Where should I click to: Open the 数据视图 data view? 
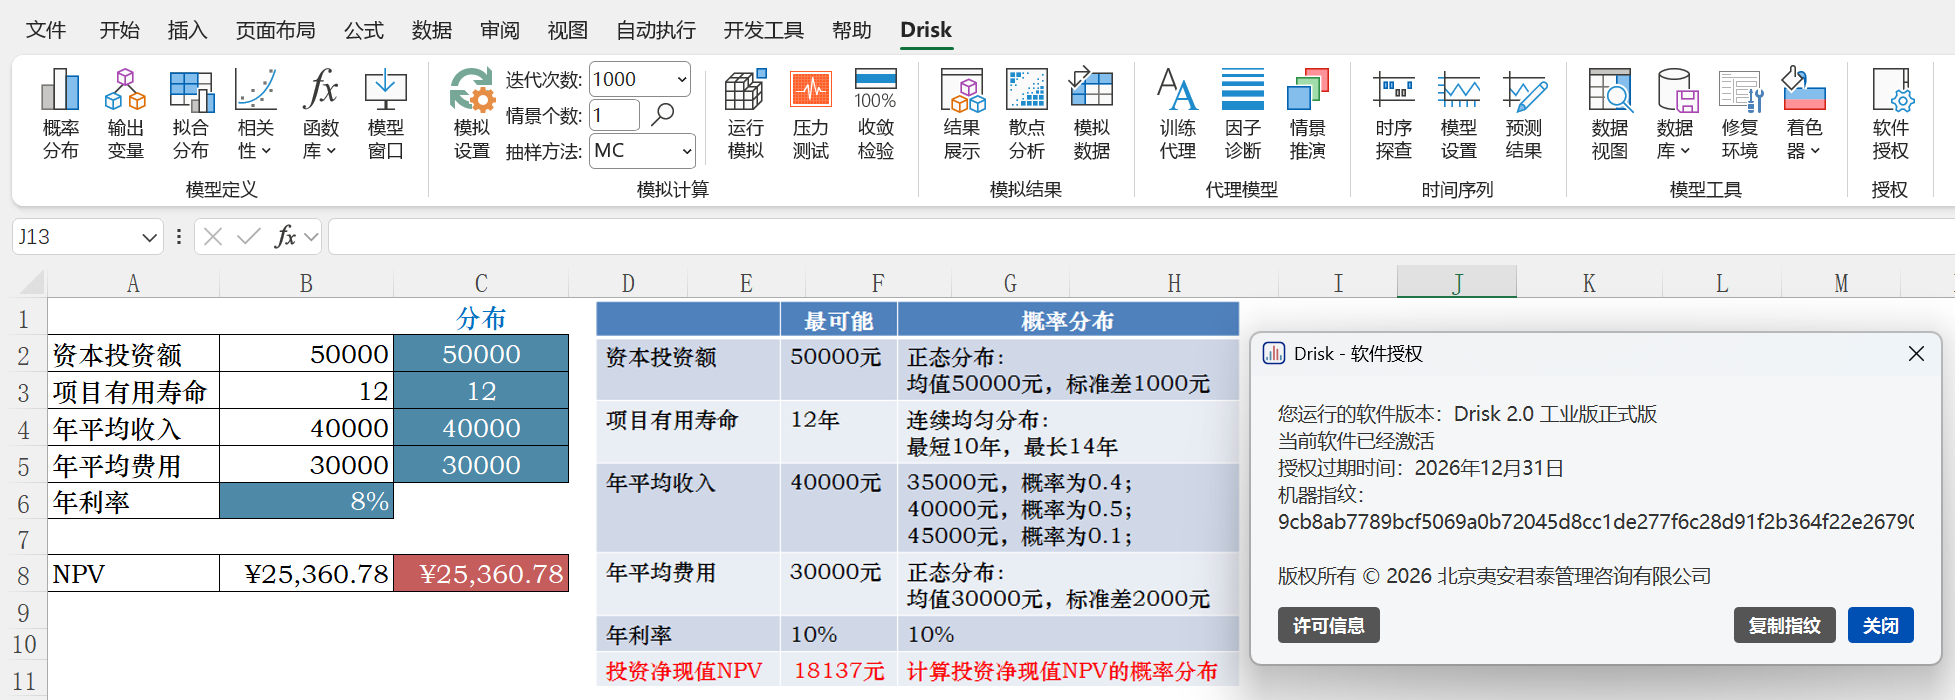click(x=1609, y=114)
